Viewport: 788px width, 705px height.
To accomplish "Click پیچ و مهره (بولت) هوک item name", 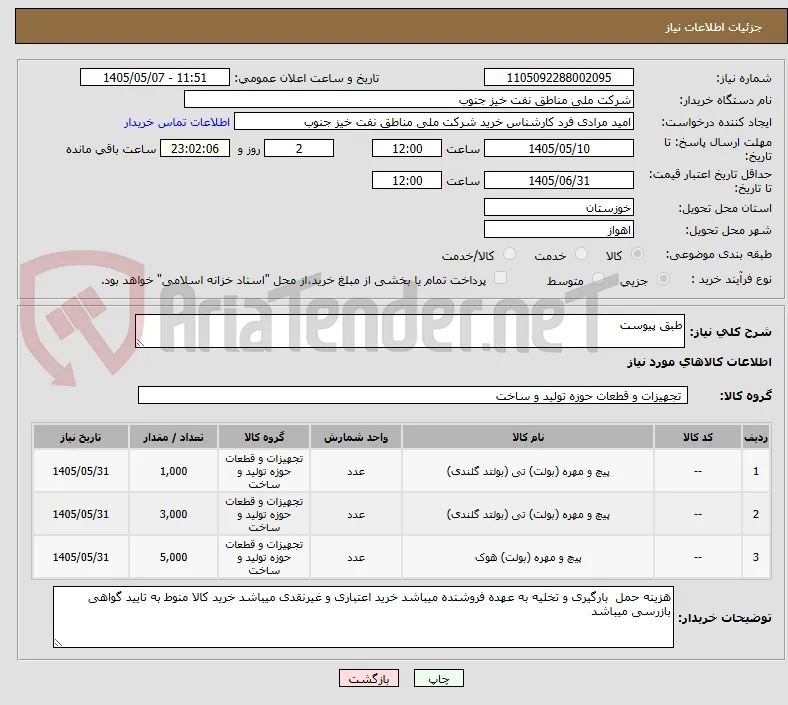I will 528,557.
